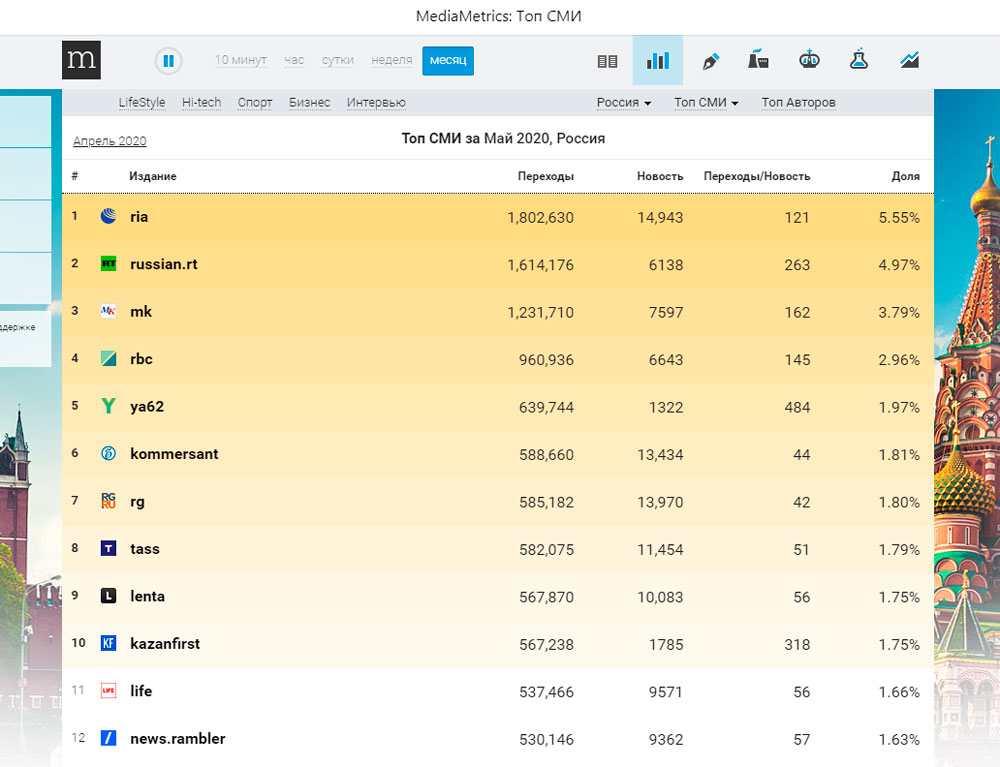Expand the 'Россия' region dropdown
Viewport: 1000px width, 767px height.
(x=623, y=103)
